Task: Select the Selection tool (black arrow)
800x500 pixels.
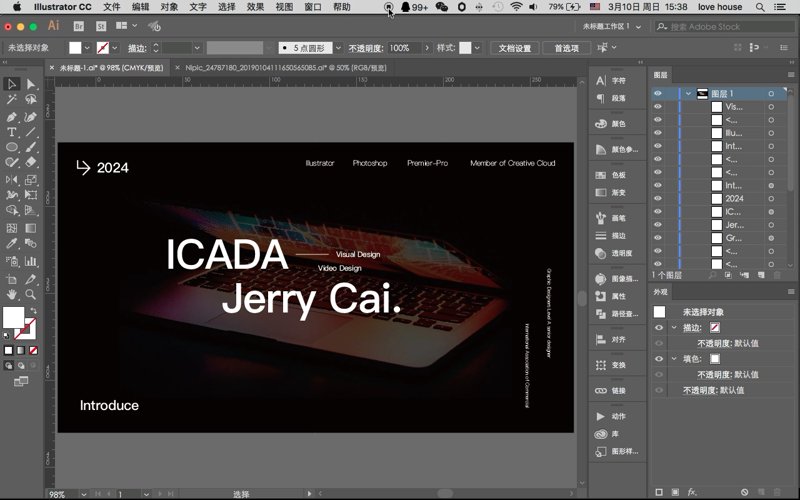Action: click(12, 84)
